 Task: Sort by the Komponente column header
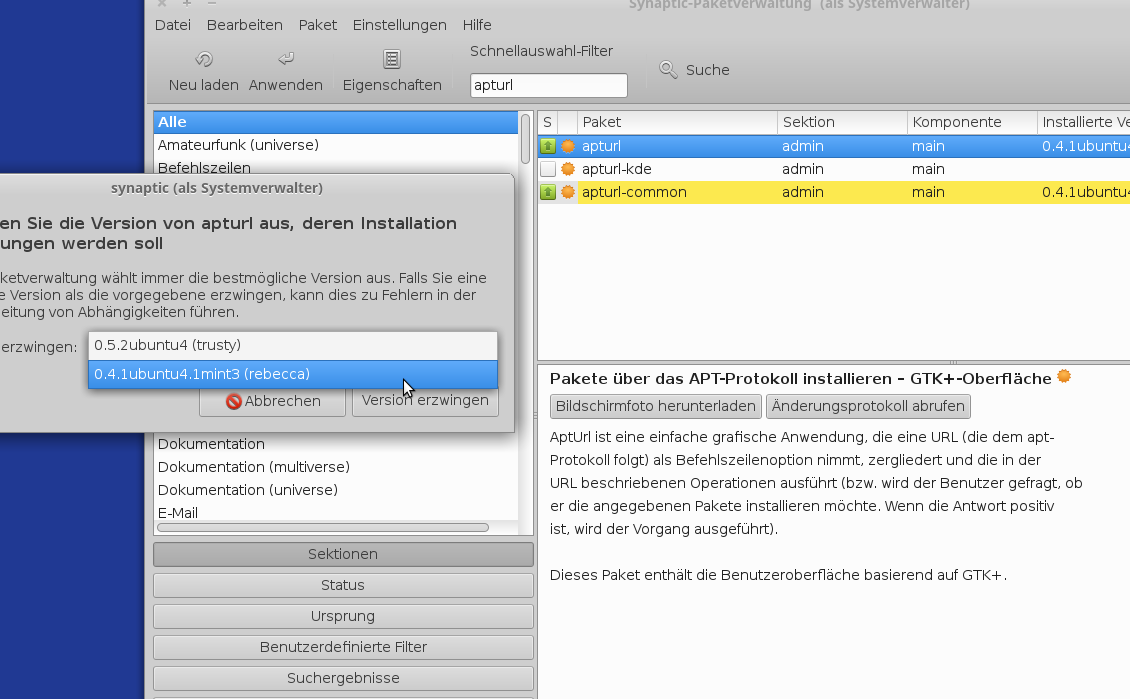pyautogui.click(x=972, y=123)
